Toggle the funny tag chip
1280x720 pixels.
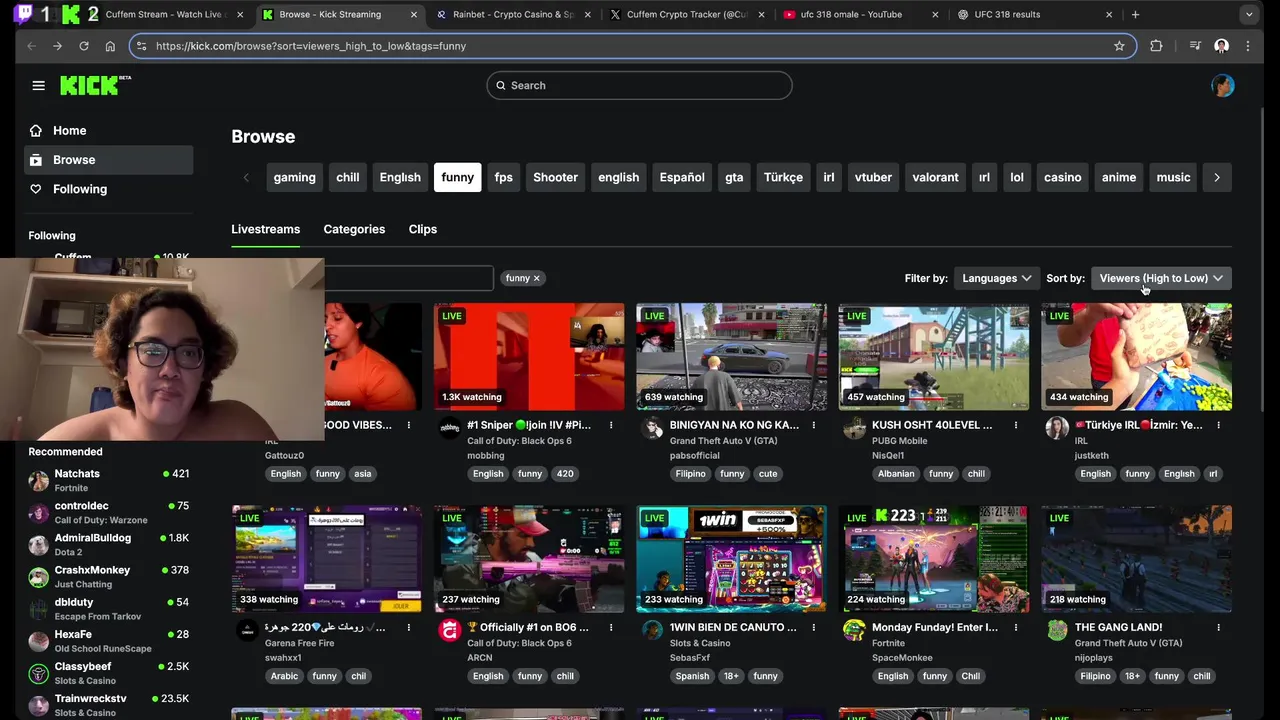click(x=457, y=177)
